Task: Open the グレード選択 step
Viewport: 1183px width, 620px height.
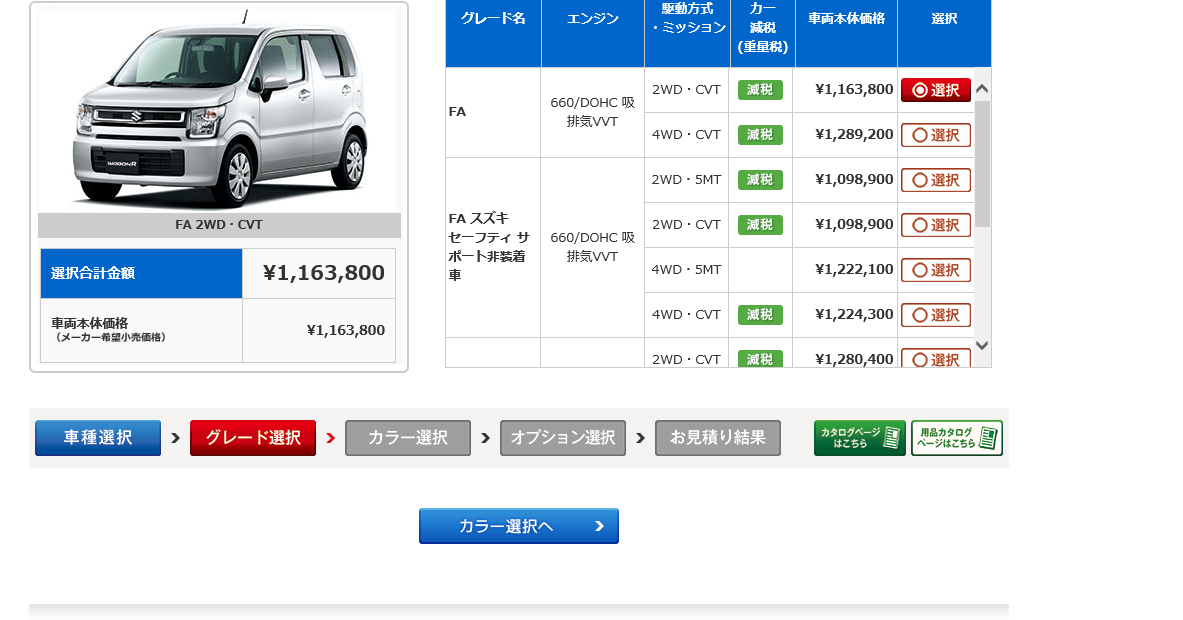Action: [x=253, y=438]
